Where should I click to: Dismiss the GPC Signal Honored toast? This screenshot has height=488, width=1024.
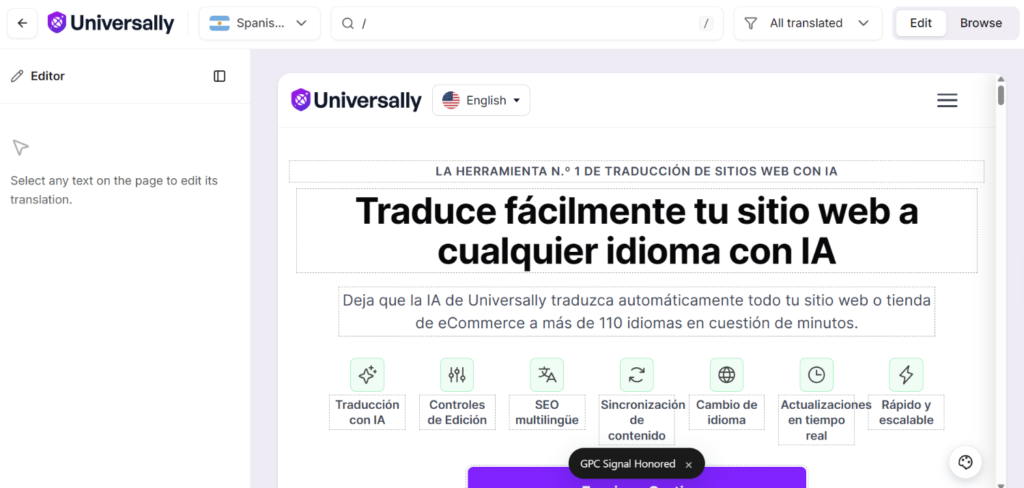coord(688,464)
